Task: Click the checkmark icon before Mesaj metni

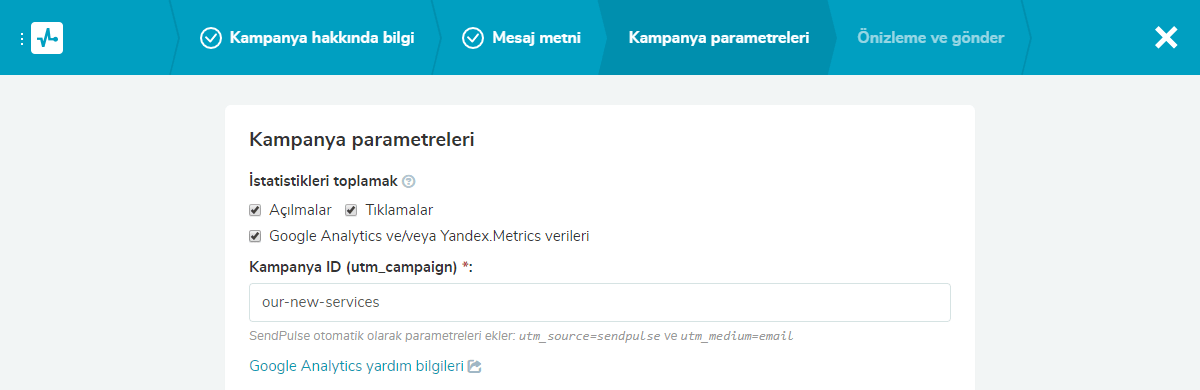Action: [x=473, y=38]
